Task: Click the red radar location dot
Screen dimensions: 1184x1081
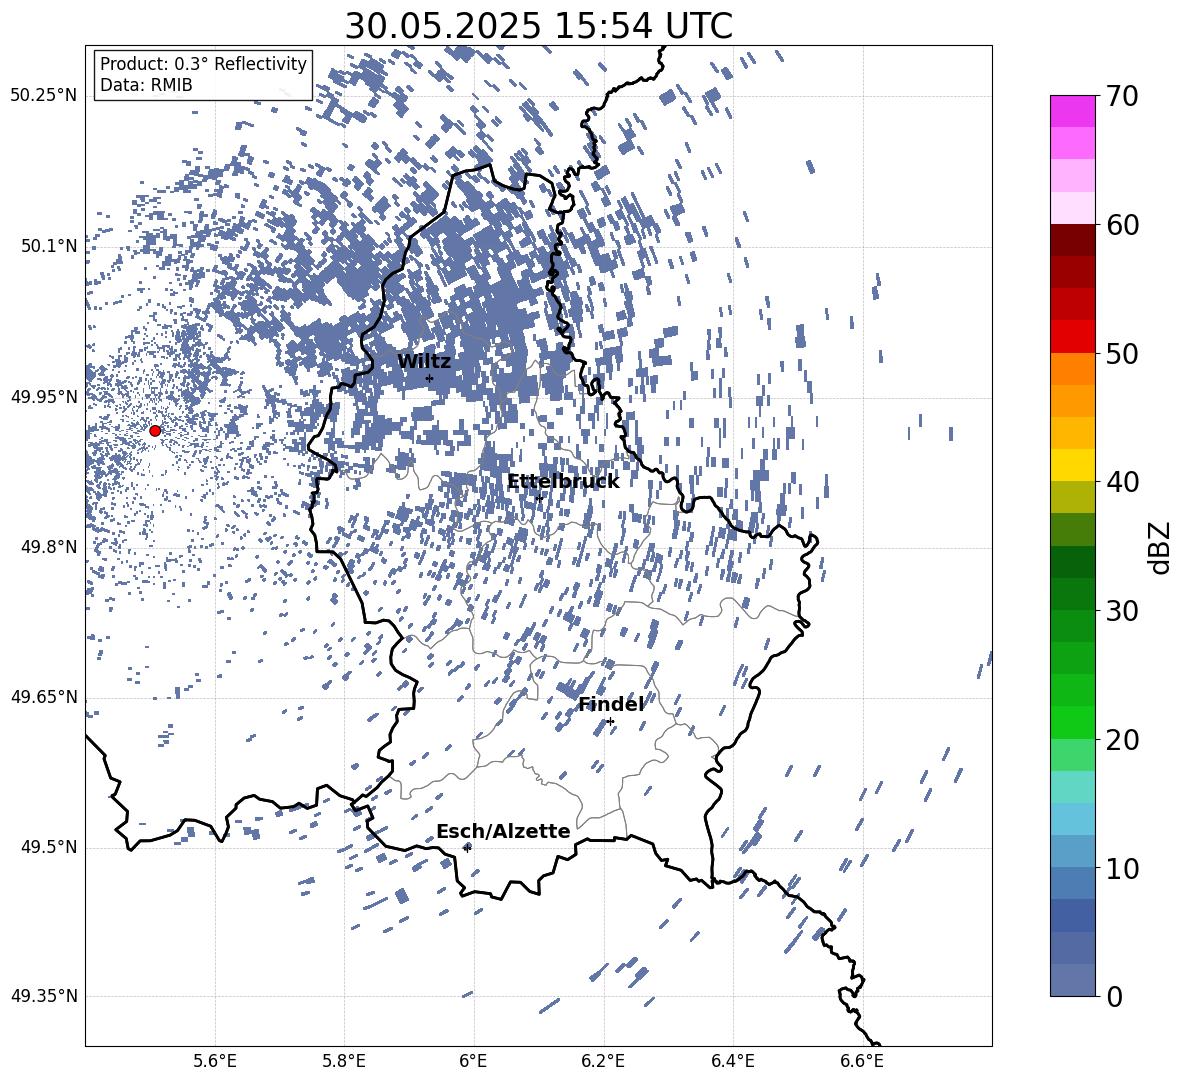Action: (155, 431)
